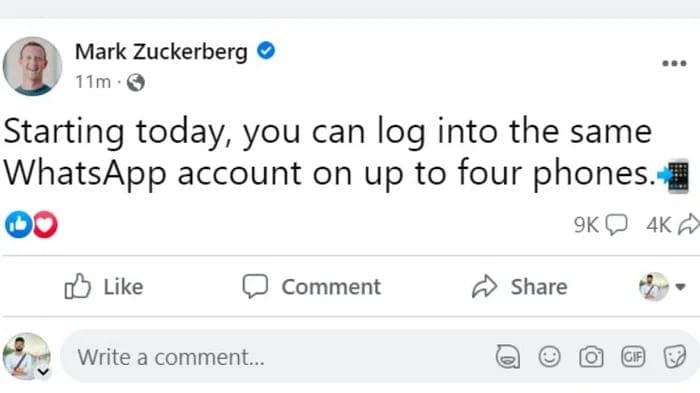Open the chevron on the commenter avatar
Image resolution: width=700 pixels, height=393 pixels.
coord(43,371)
